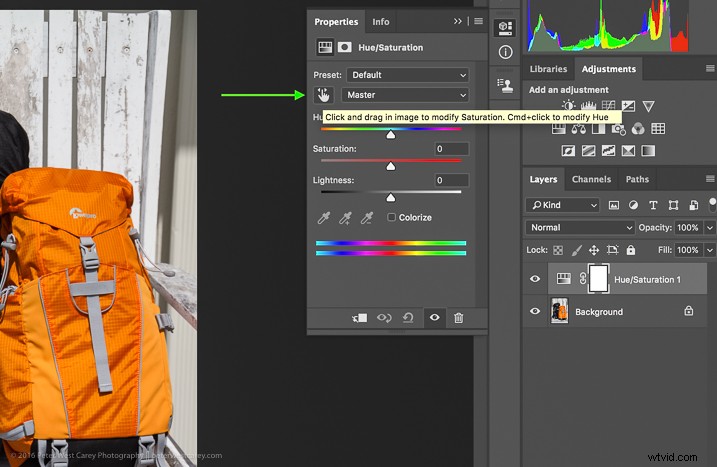
Task: Click the Saturation slider handle
Action: tap(391, 166)
